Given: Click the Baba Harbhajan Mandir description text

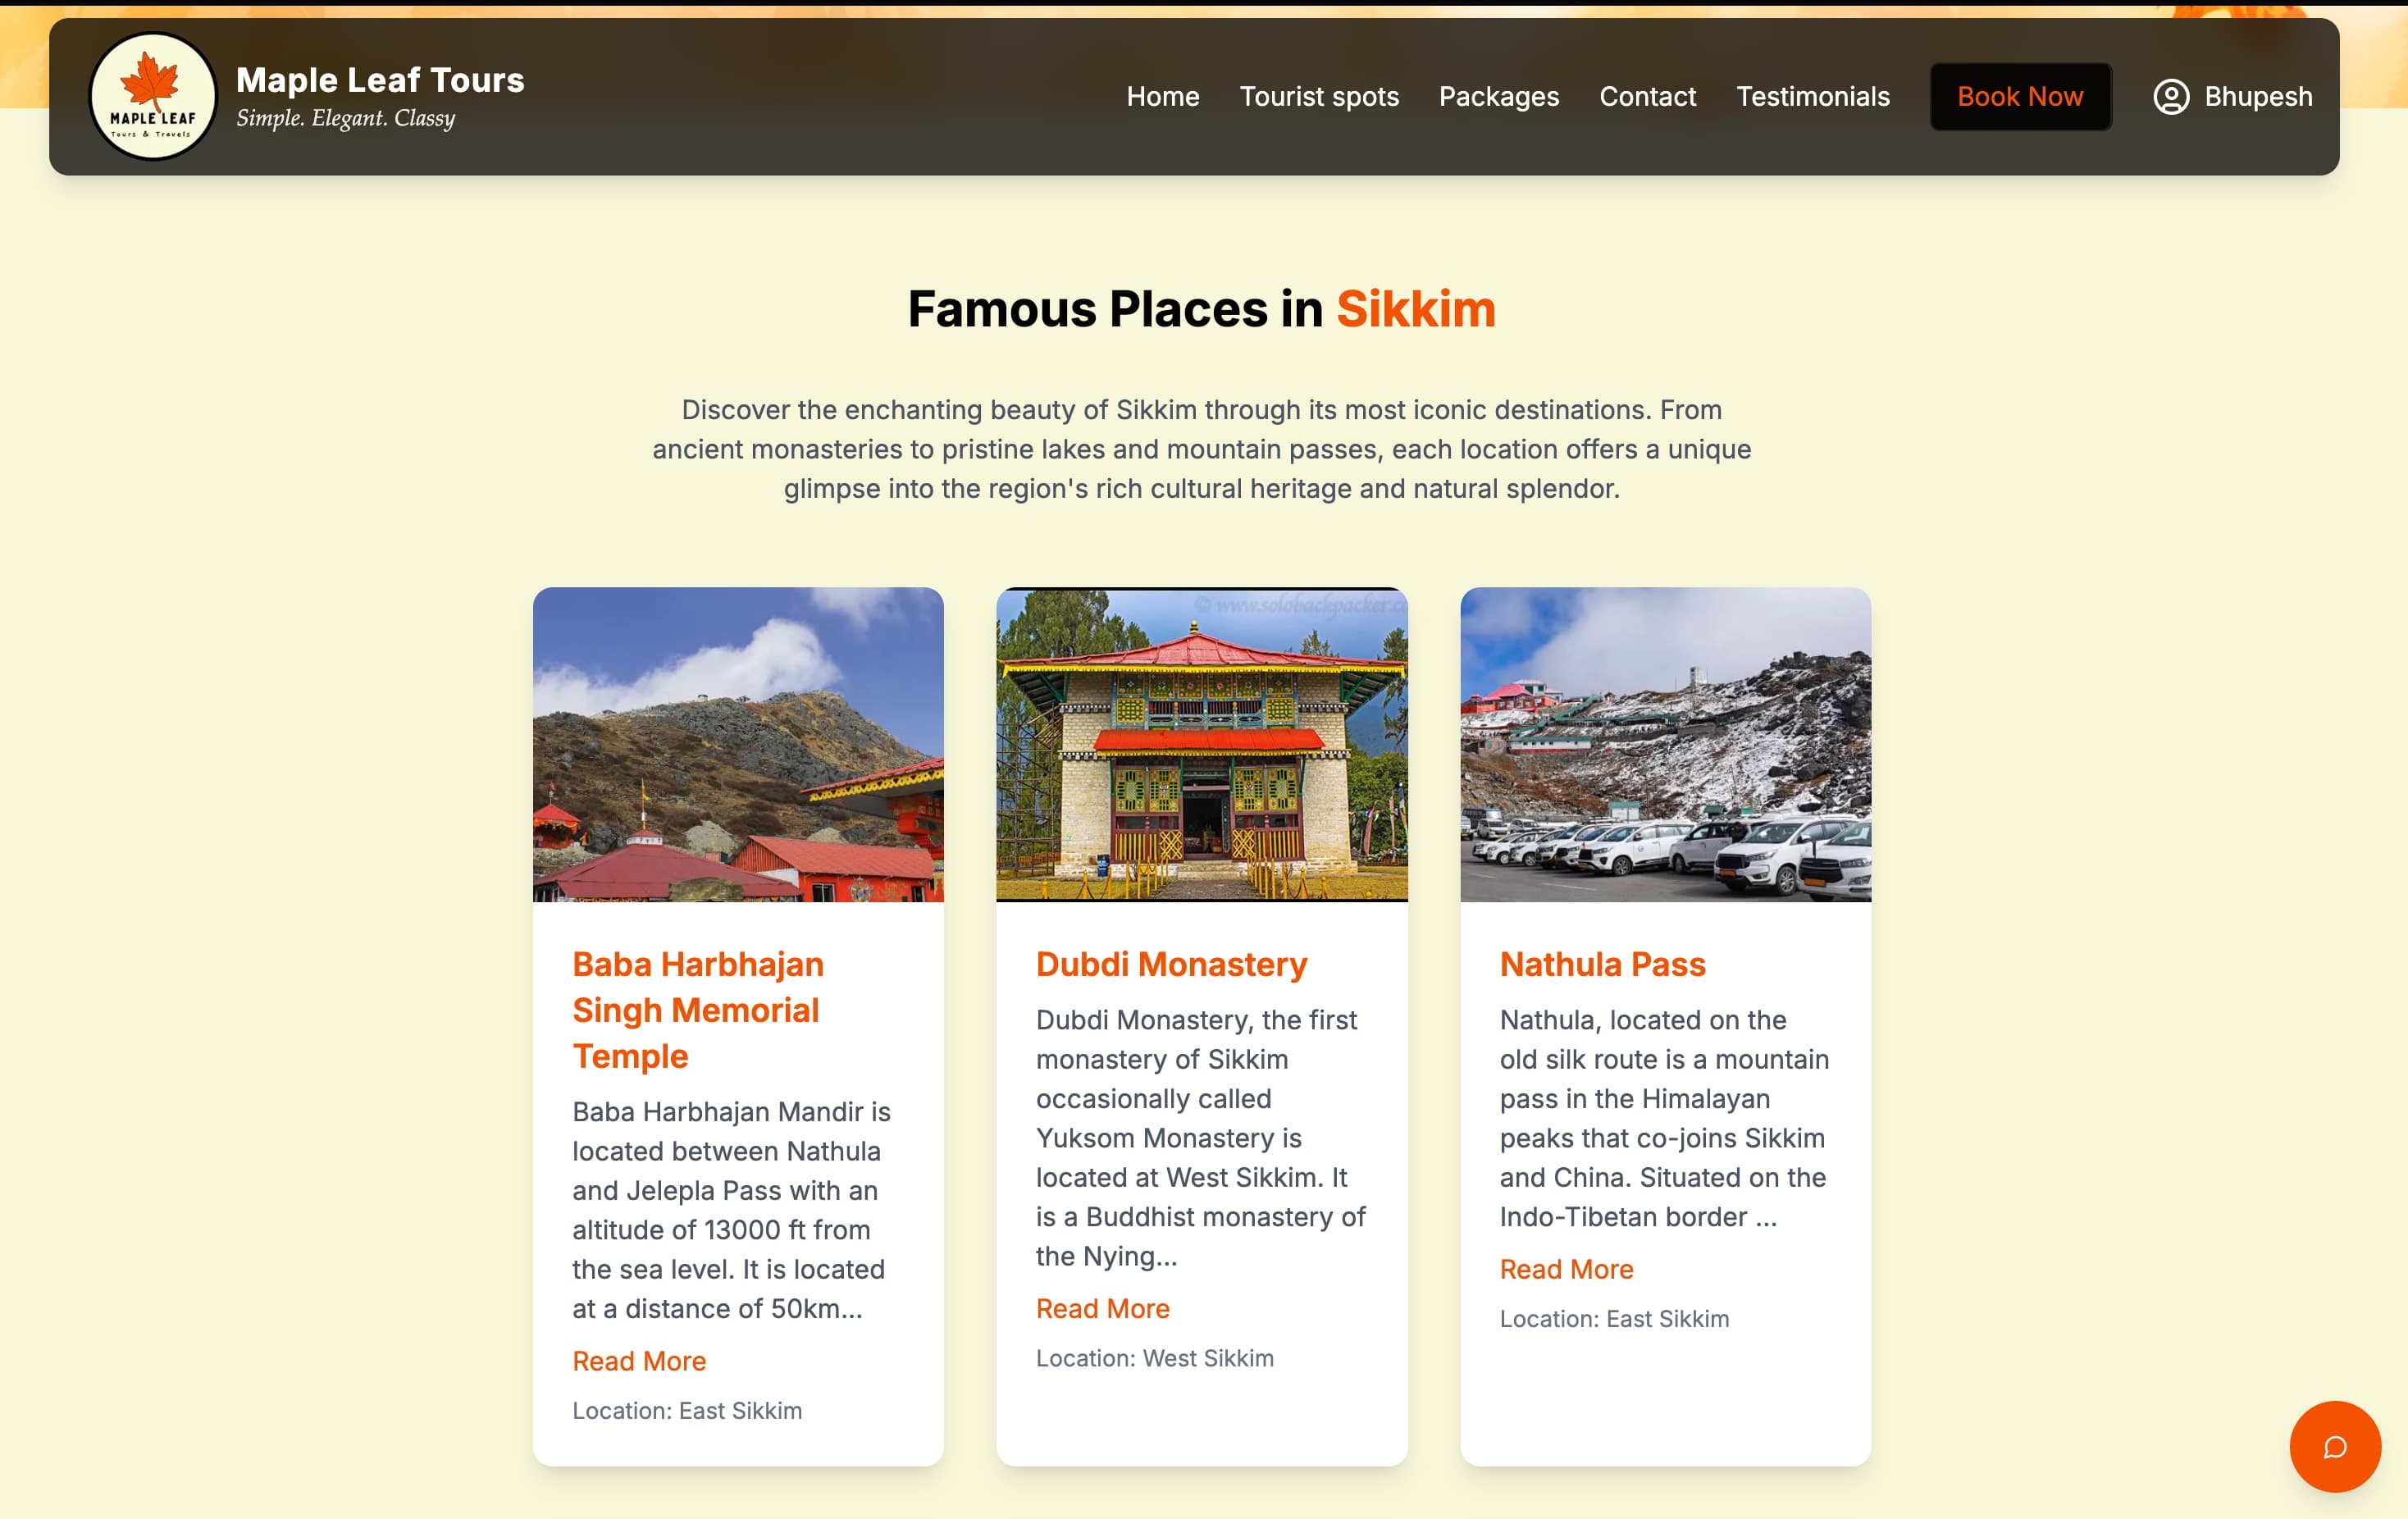Looking at the screenshot, I should point(731,1209).
